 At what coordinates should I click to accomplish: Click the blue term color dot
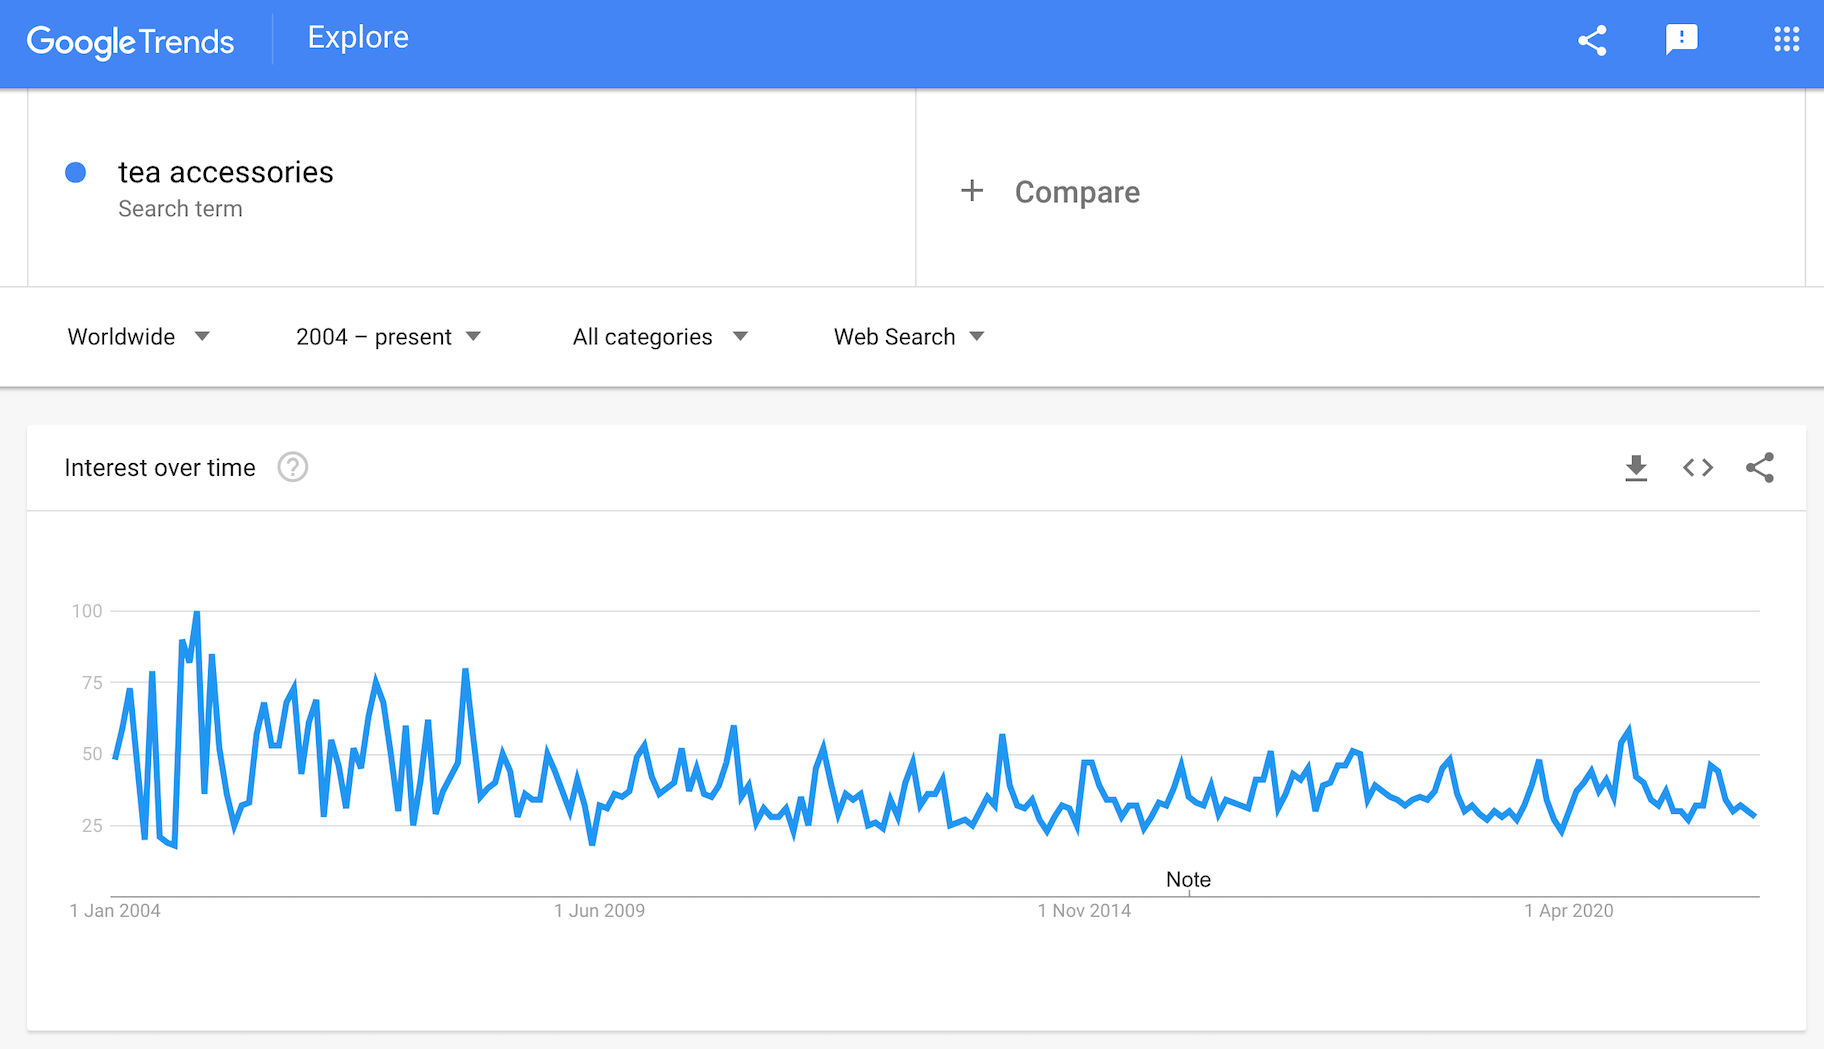(x=75, y=173)
